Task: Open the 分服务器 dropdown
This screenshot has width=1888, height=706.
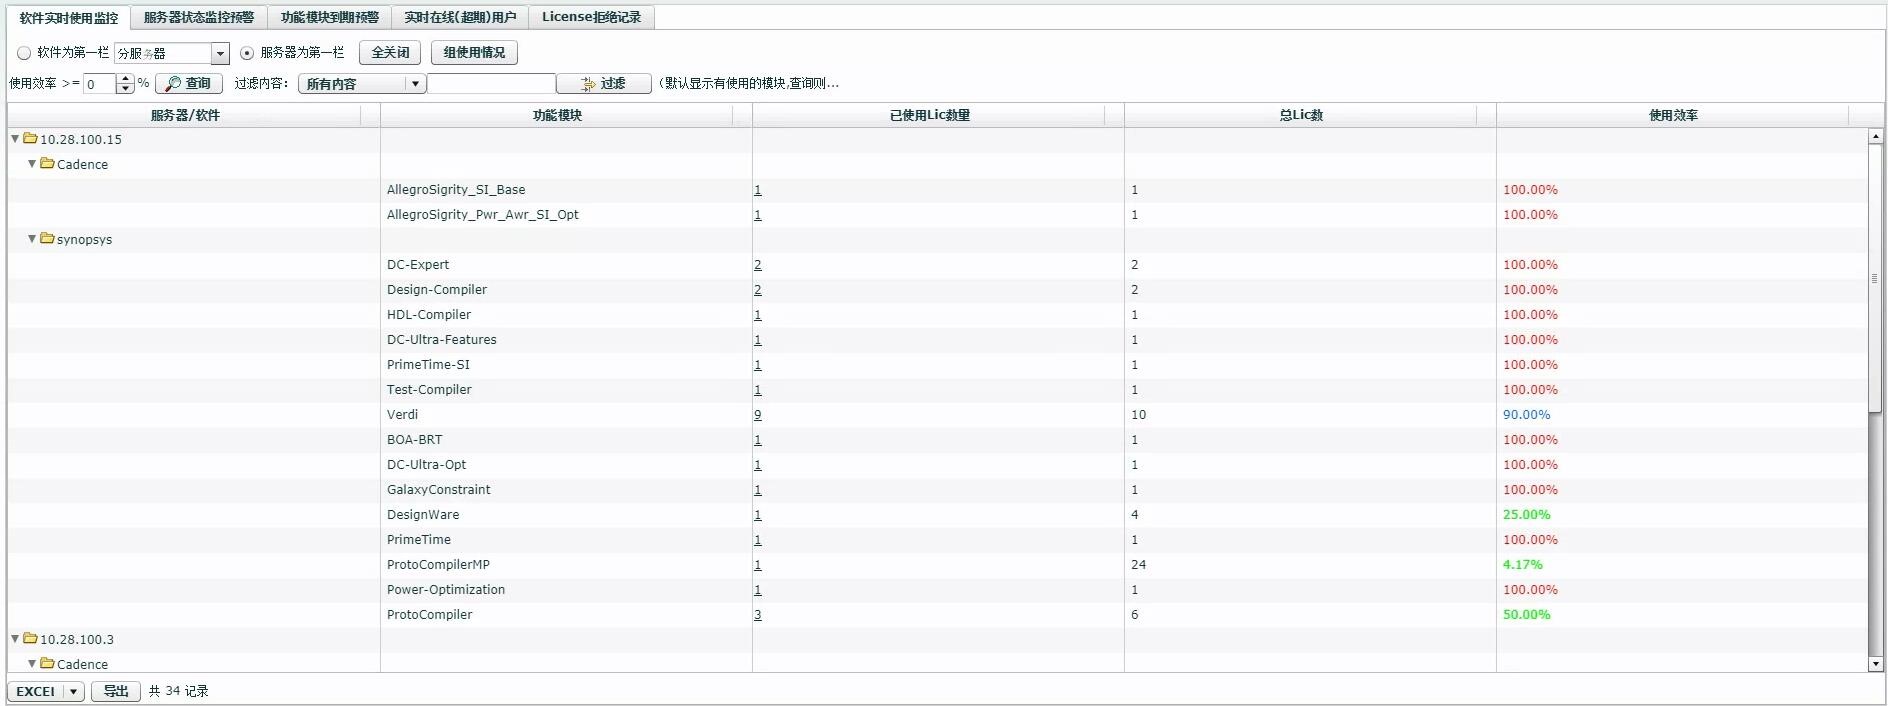Action: point(172,53)
